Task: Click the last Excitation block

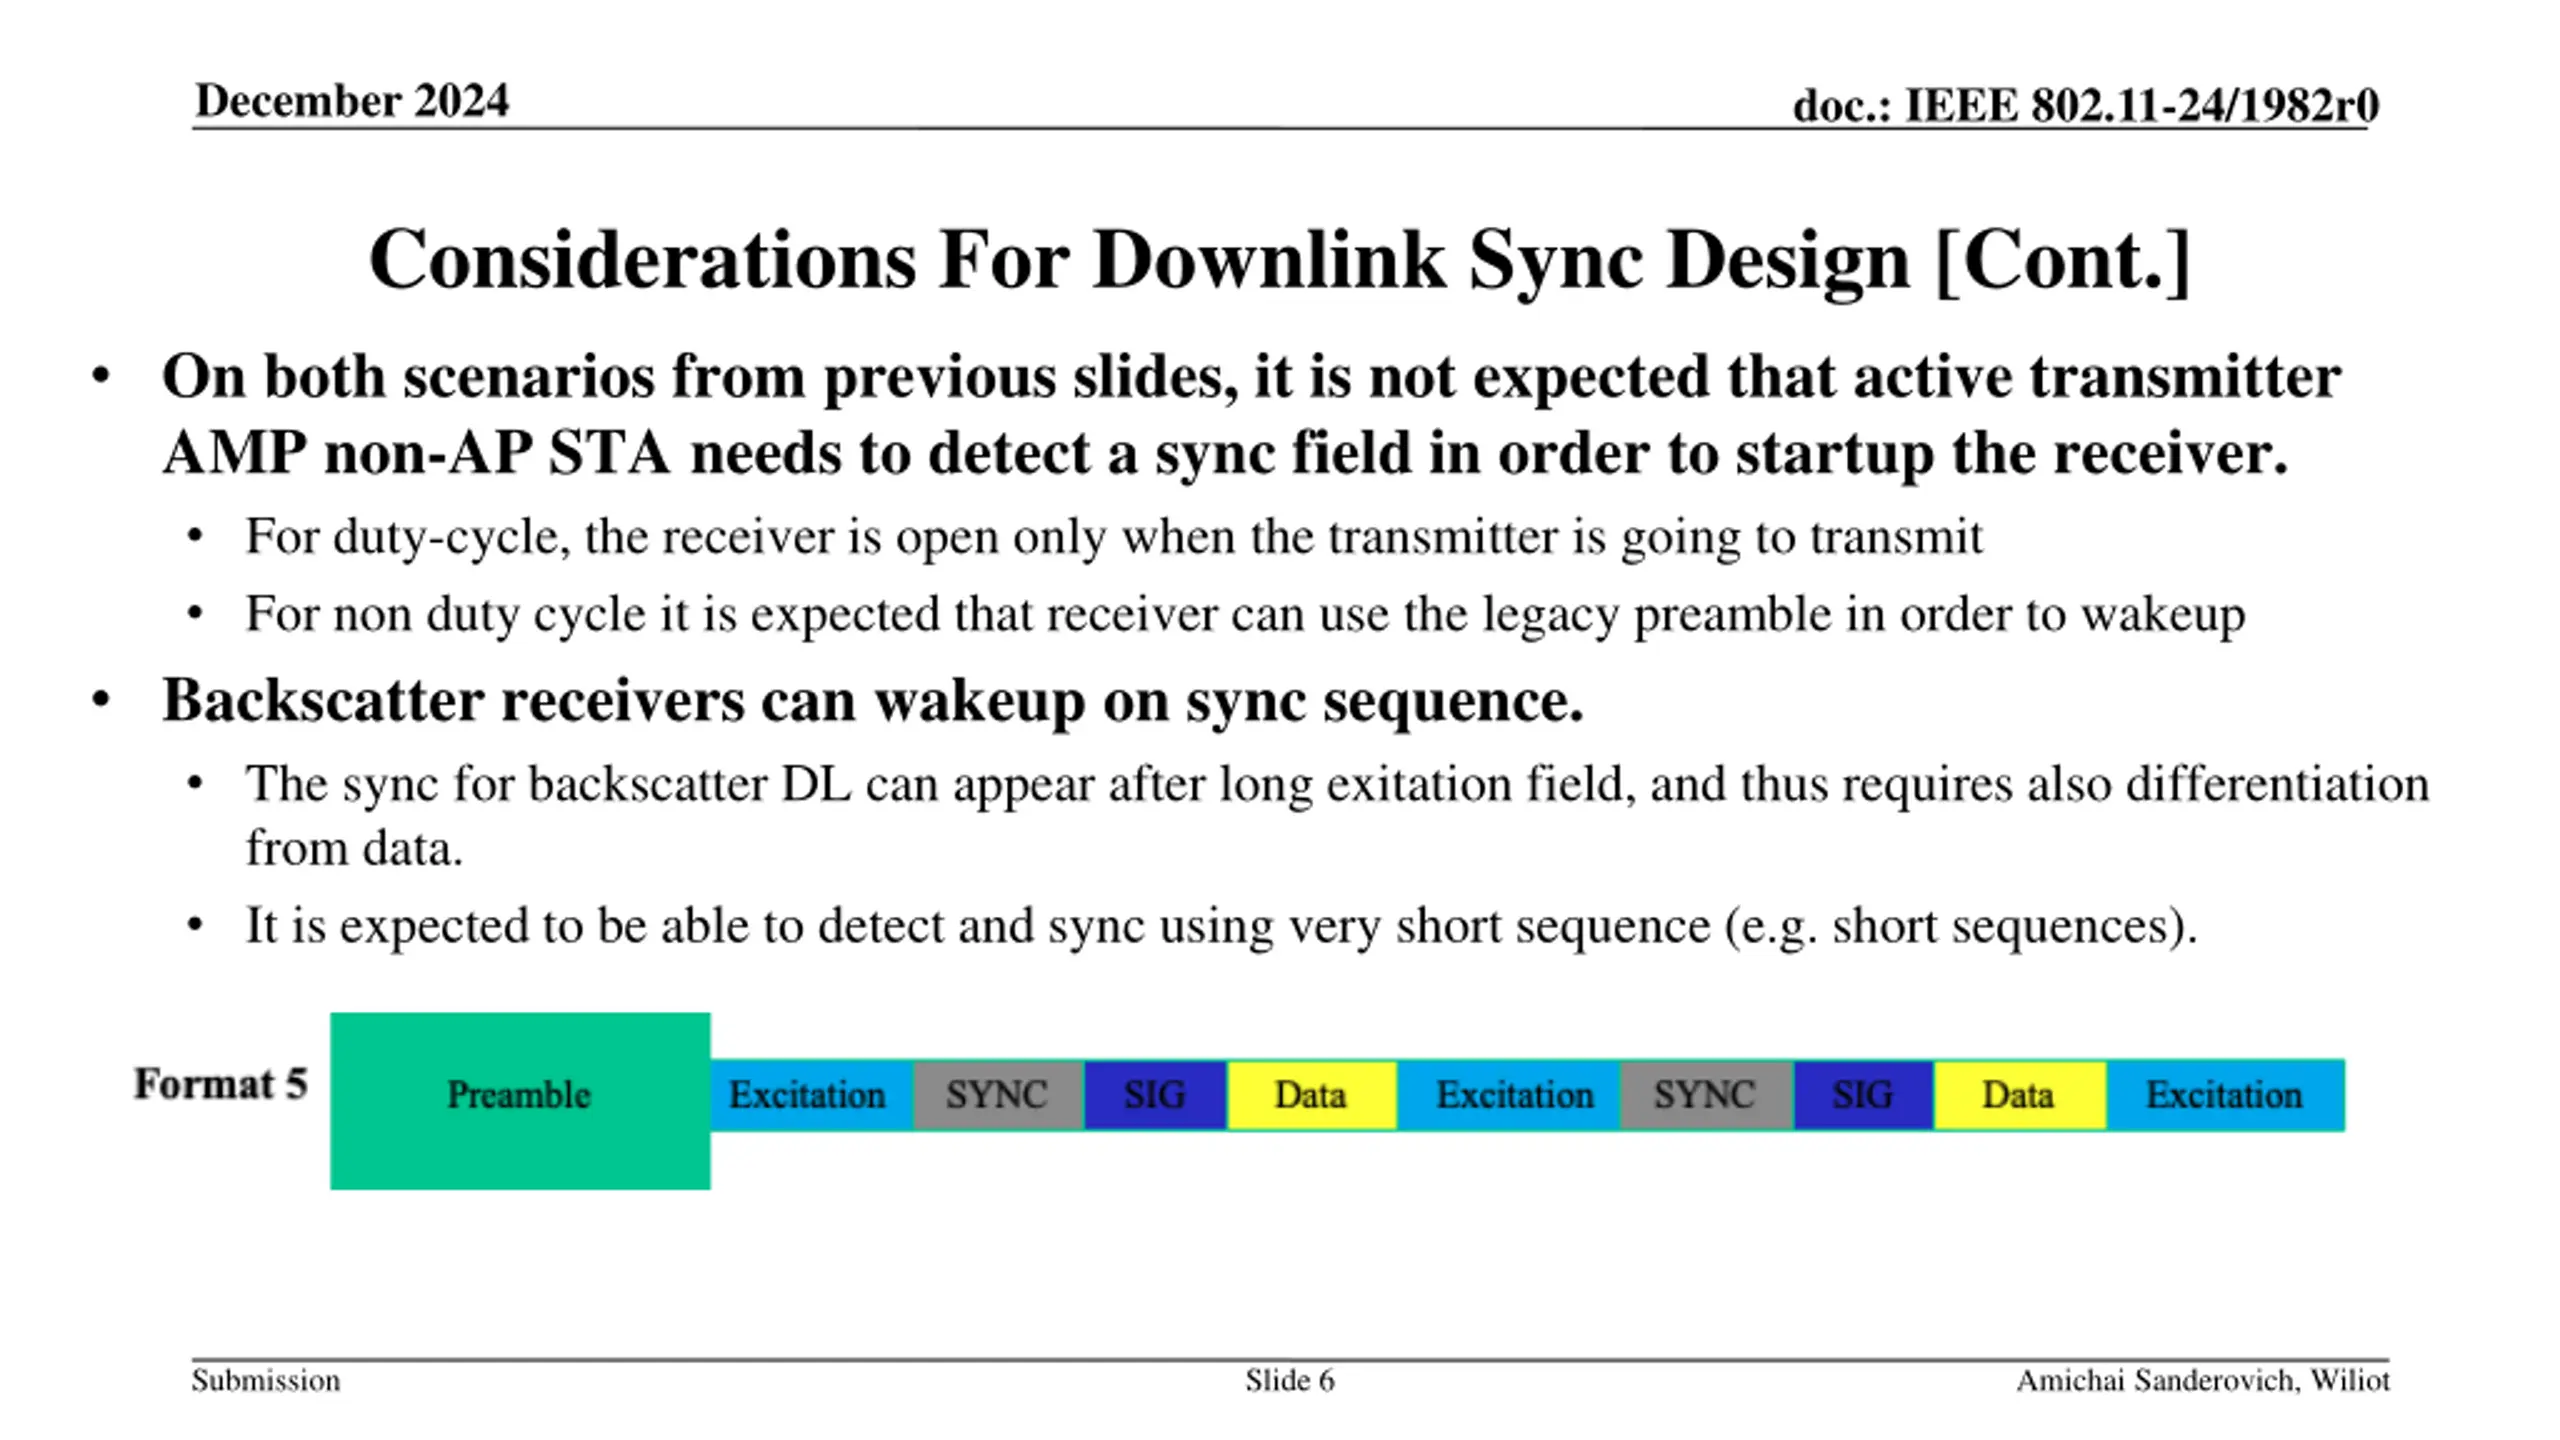Action: (x=2225, y=1095)
